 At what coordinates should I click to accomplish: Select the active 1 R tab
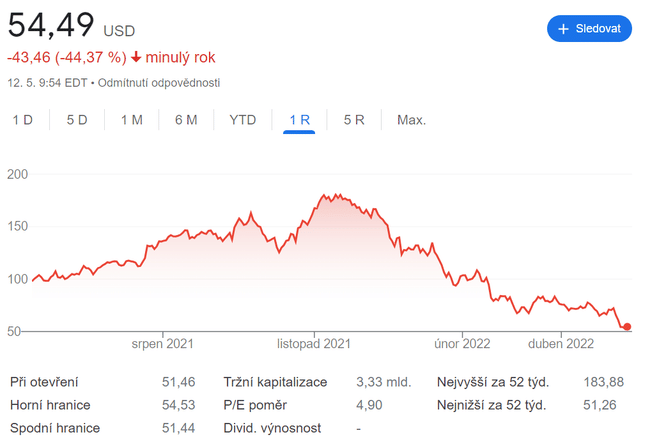pyautogui.click(x=299, y=120)
